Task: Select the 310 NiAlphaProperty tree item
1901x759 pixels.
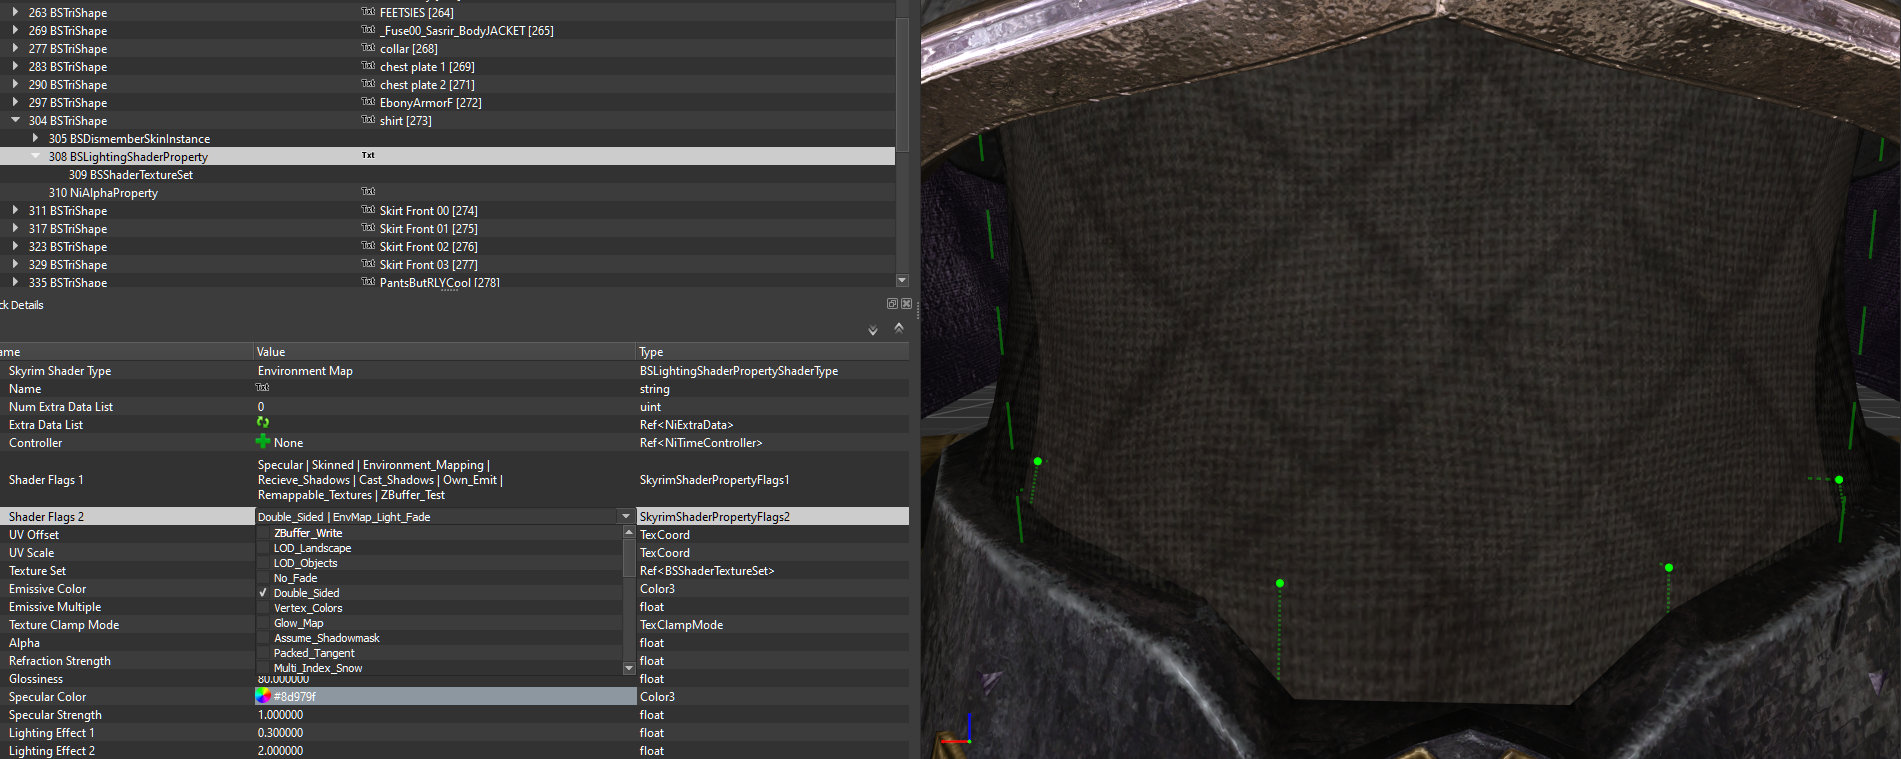Action: point(103,192)
